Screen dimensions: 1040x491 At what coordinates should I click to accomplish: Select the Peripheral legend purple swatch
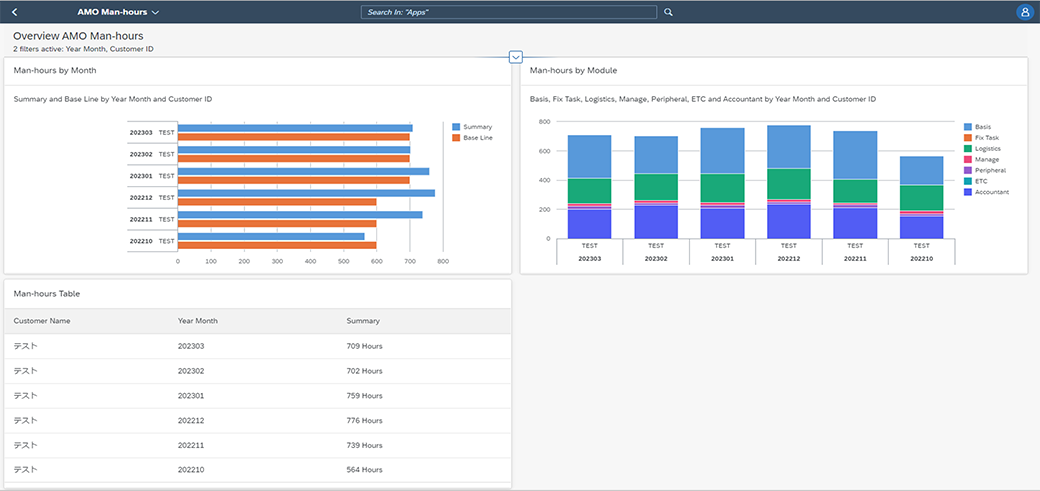coord(968,171)
